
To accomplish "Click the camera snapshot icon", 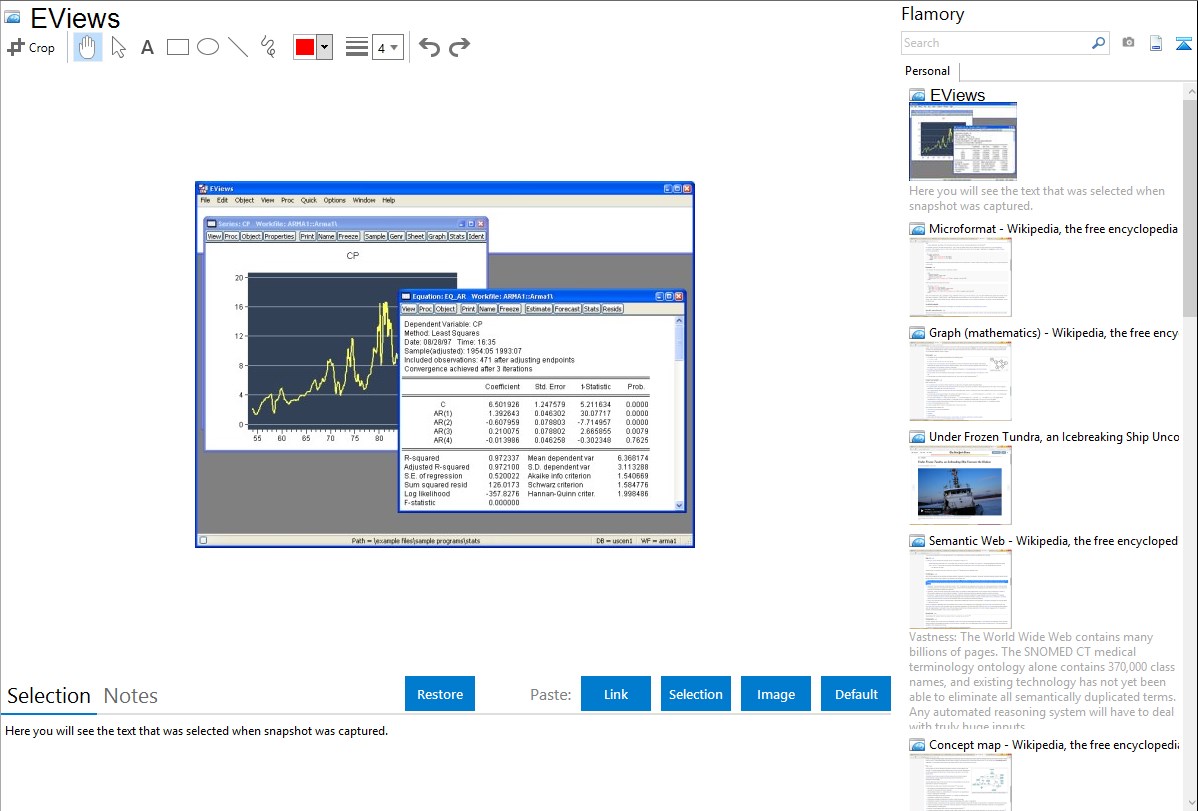I will pos(1128,43).
